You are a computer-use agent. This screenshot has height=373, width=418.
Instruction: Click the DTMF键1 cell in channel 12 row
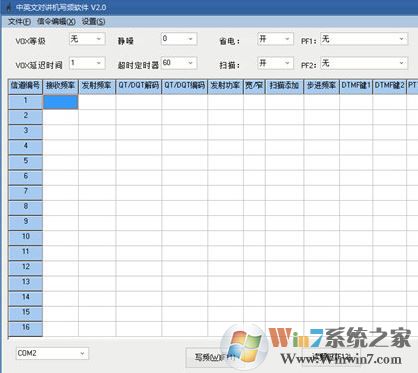point(356,268)
